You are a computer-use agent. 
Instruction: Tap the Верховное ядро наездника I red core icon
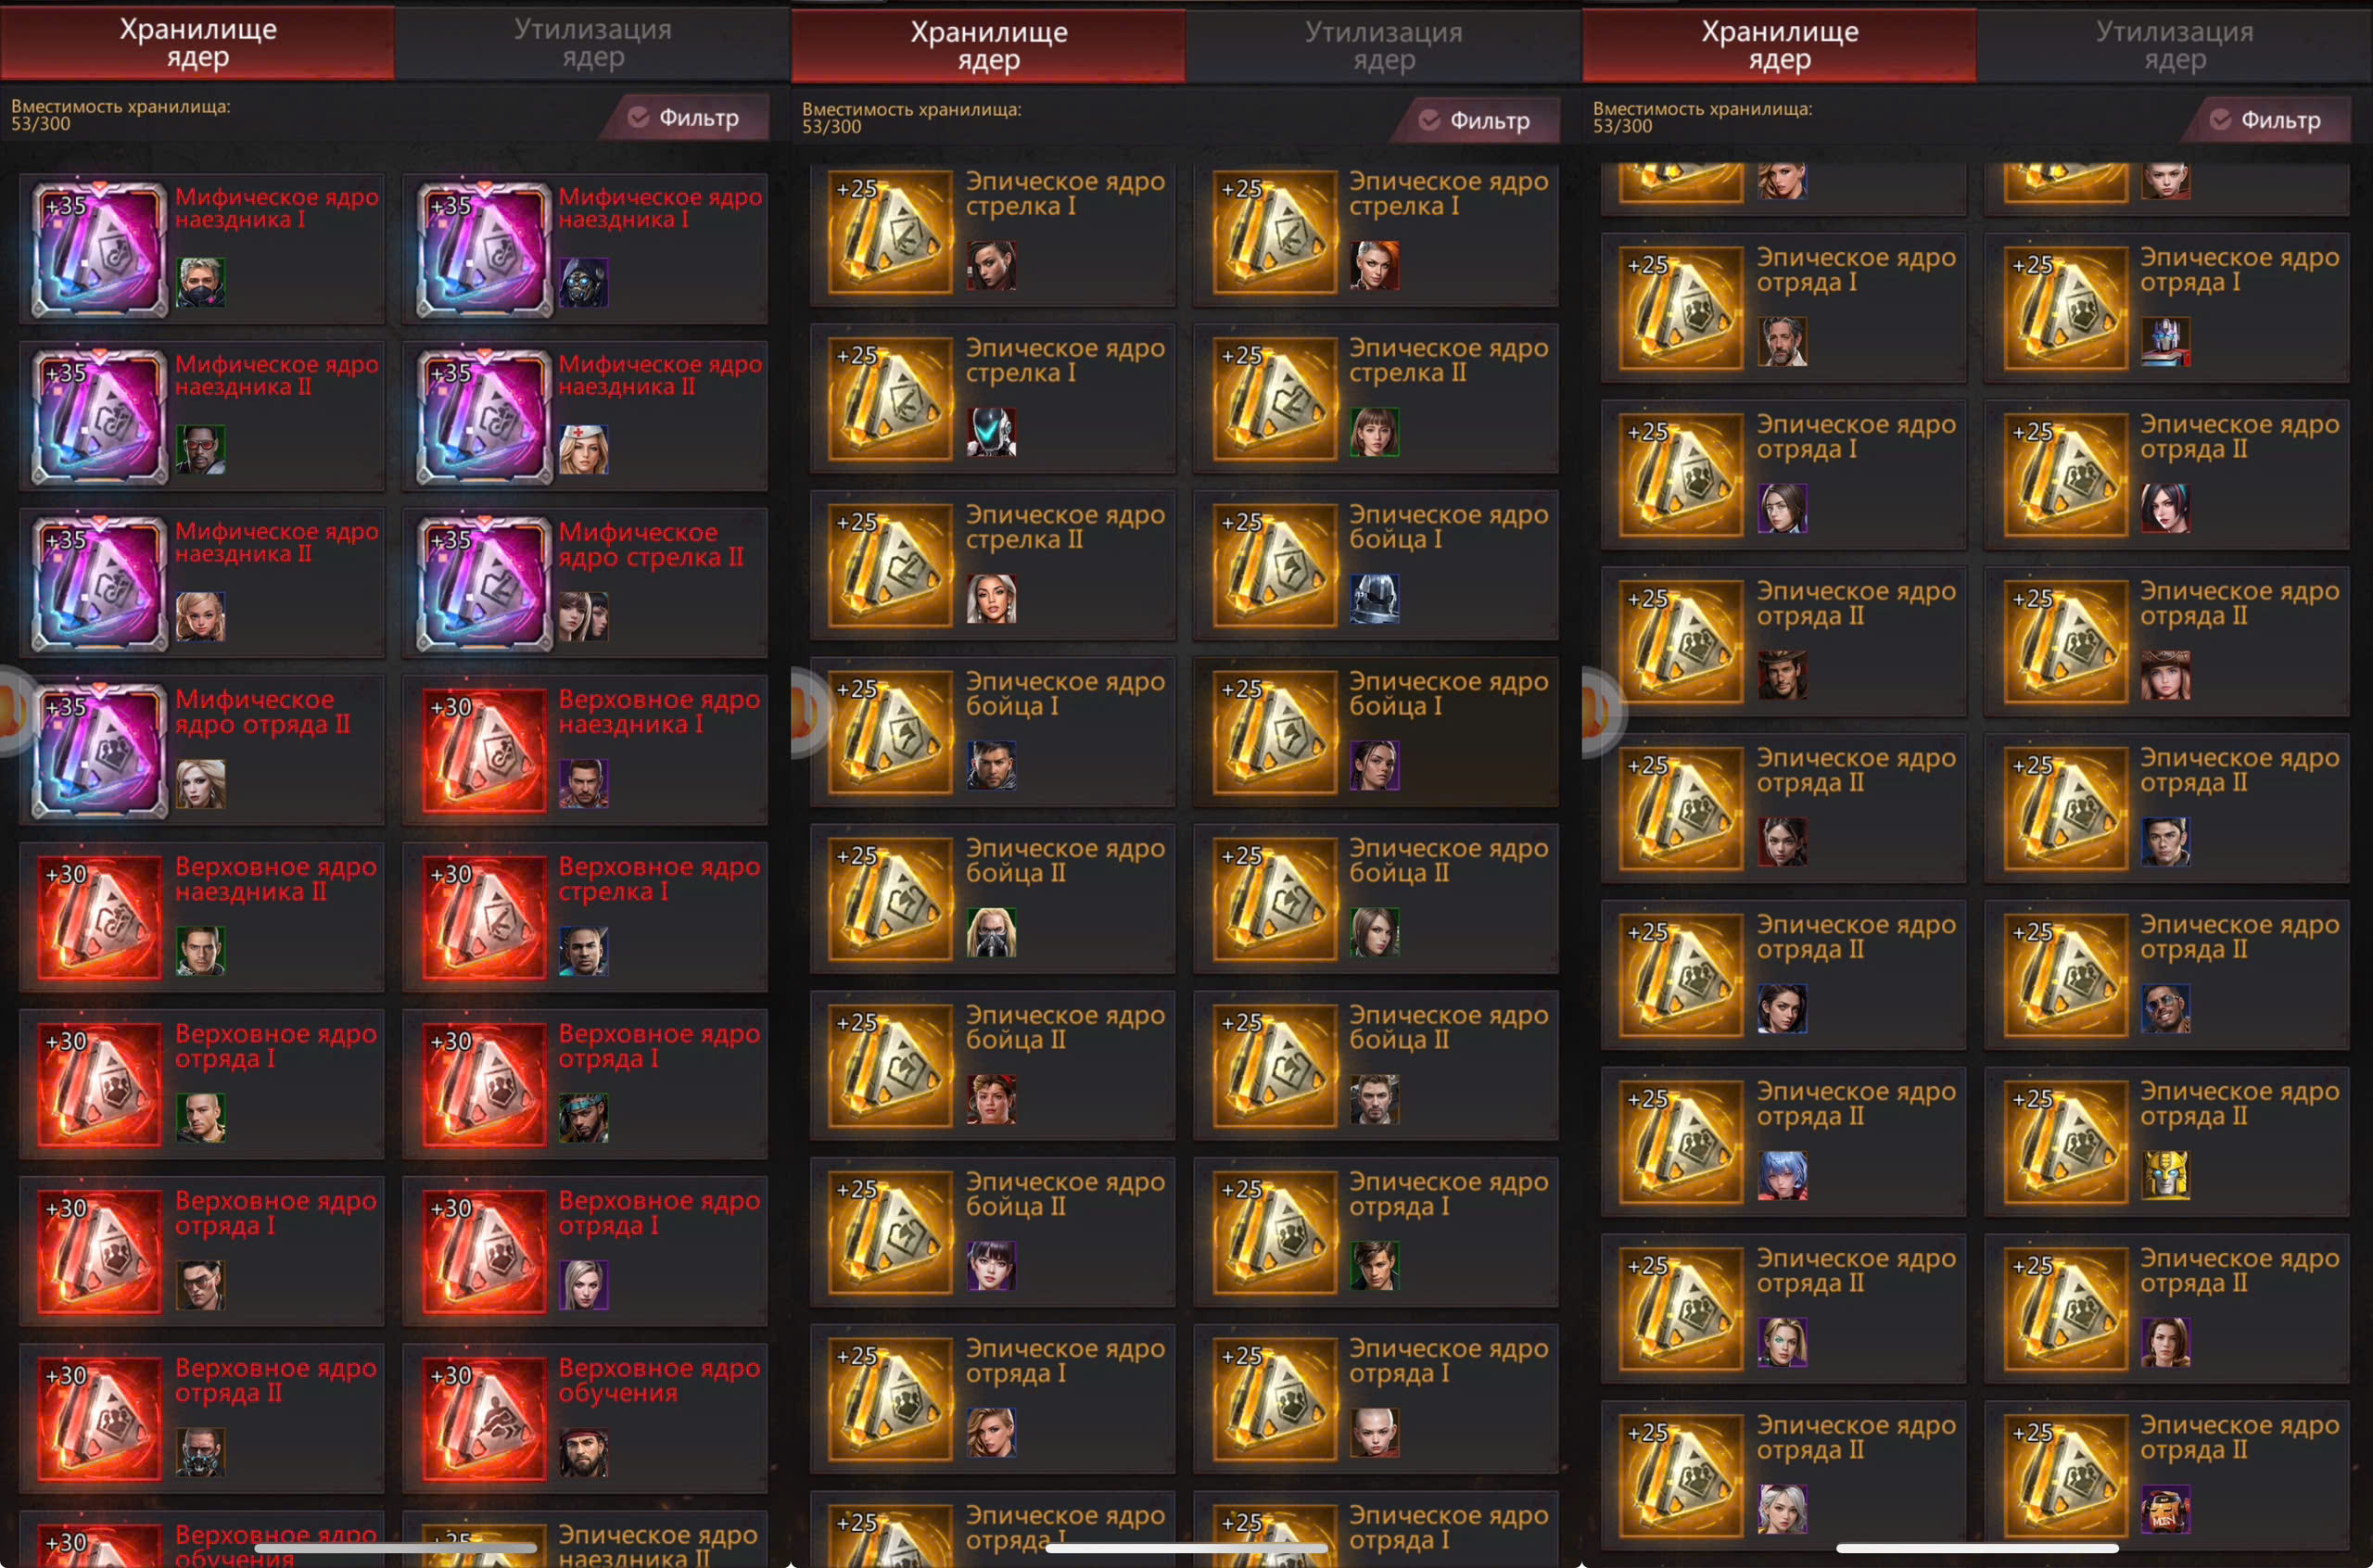pos(484,751)
